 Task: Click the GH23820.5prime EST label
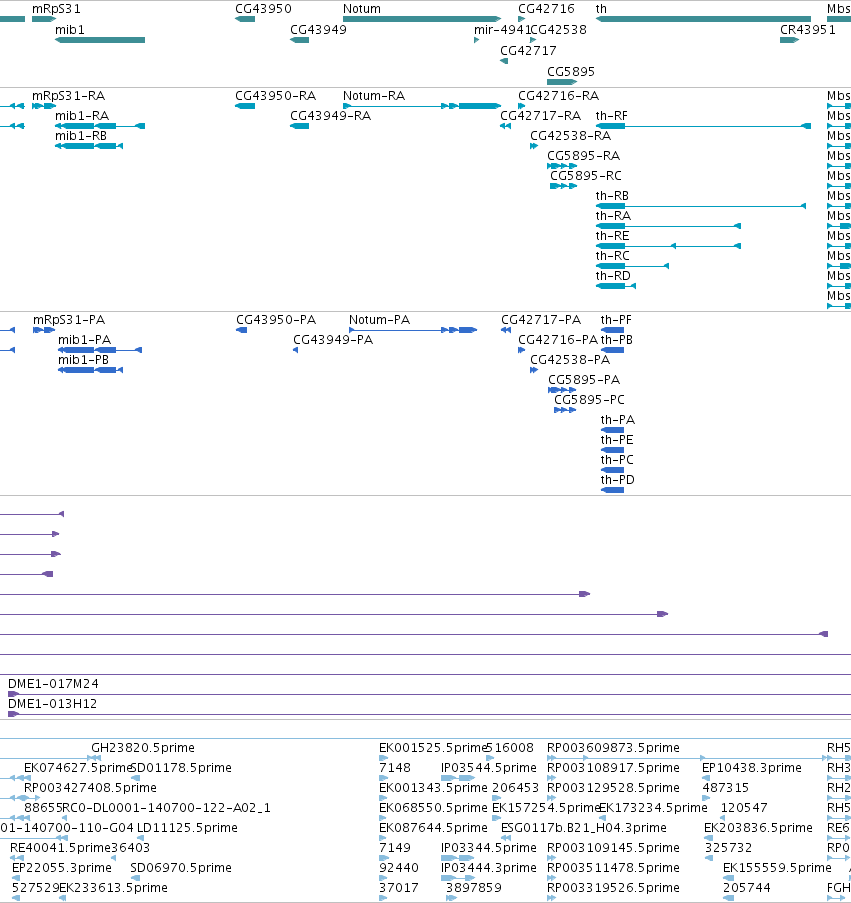pos(143,748)
